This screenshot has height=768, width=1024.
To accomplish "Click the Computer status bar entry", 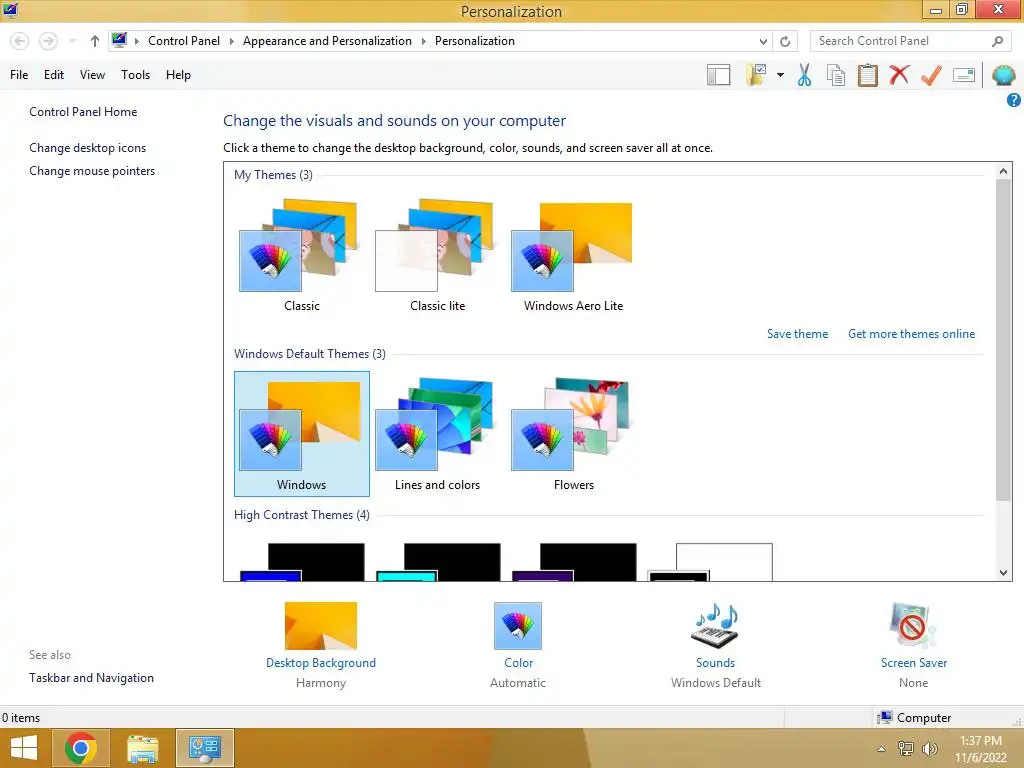I will tap(914, 718).
